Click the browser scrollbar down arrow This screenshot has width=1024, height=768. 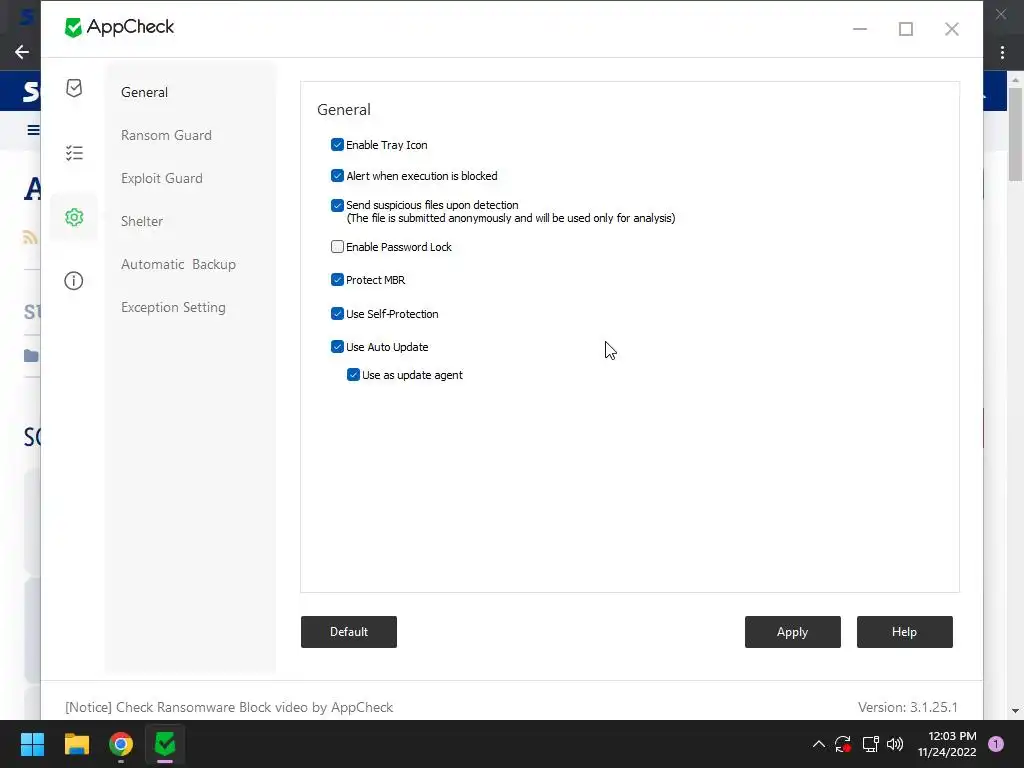pyautogui.click(x=1015, y=711)
